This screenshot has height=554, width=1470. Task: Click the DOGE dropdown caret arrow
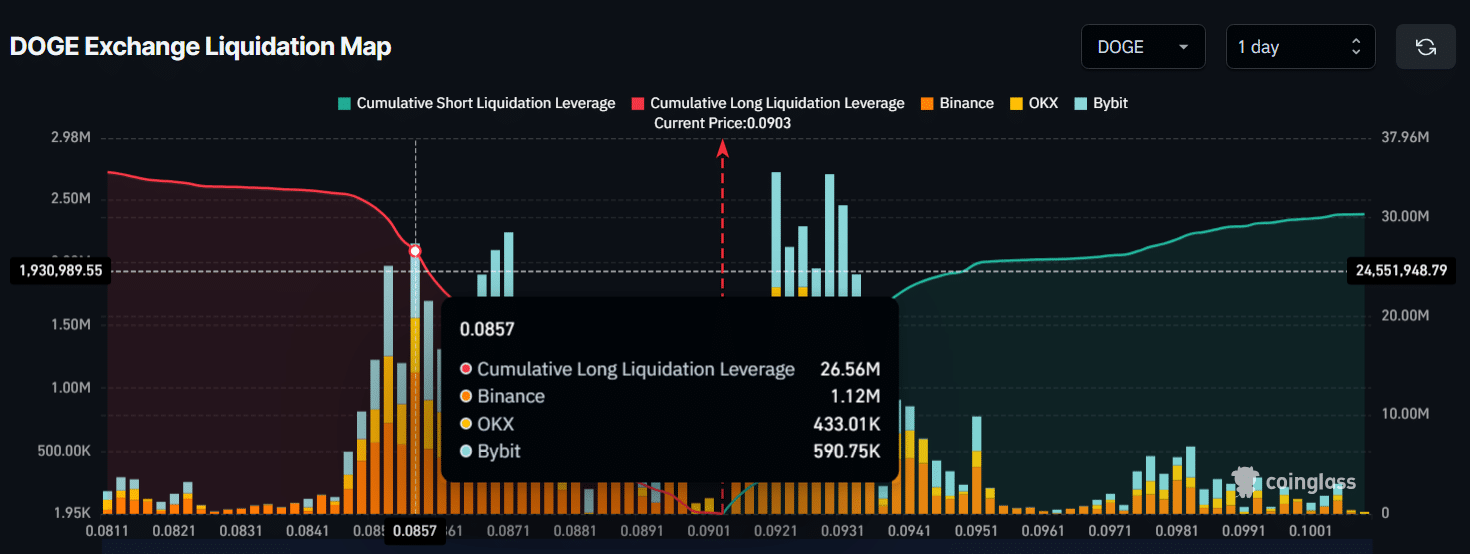point(1184,47)
